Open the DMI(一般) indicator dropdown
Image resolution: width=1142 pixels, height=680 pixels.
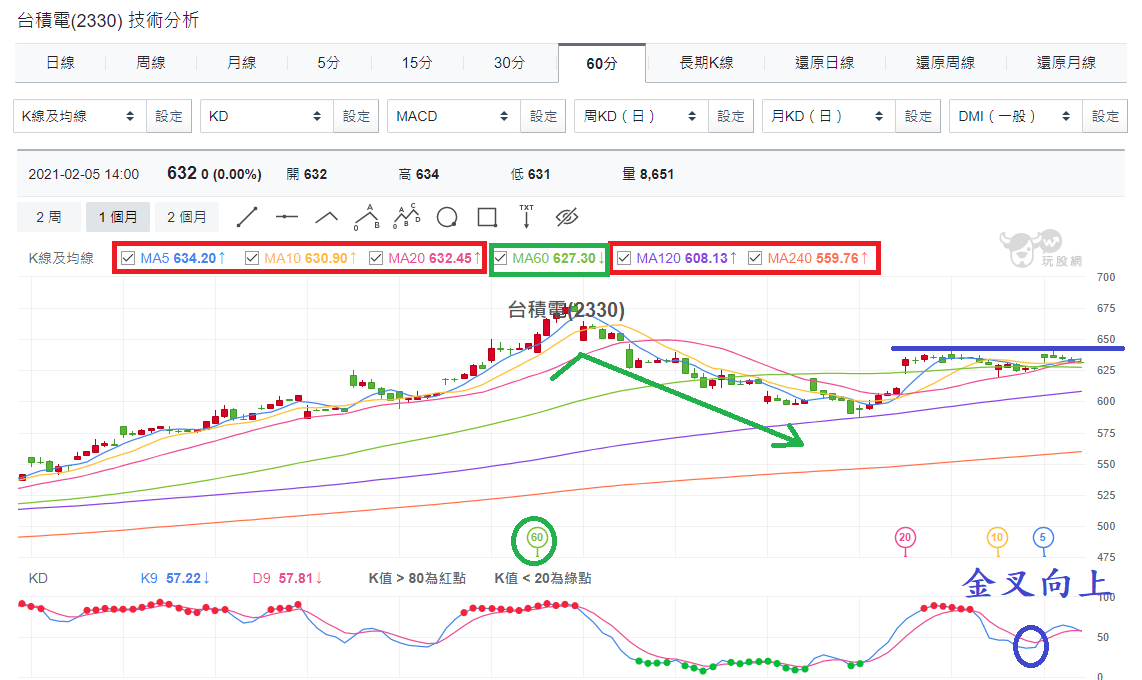click(1016, 116)
